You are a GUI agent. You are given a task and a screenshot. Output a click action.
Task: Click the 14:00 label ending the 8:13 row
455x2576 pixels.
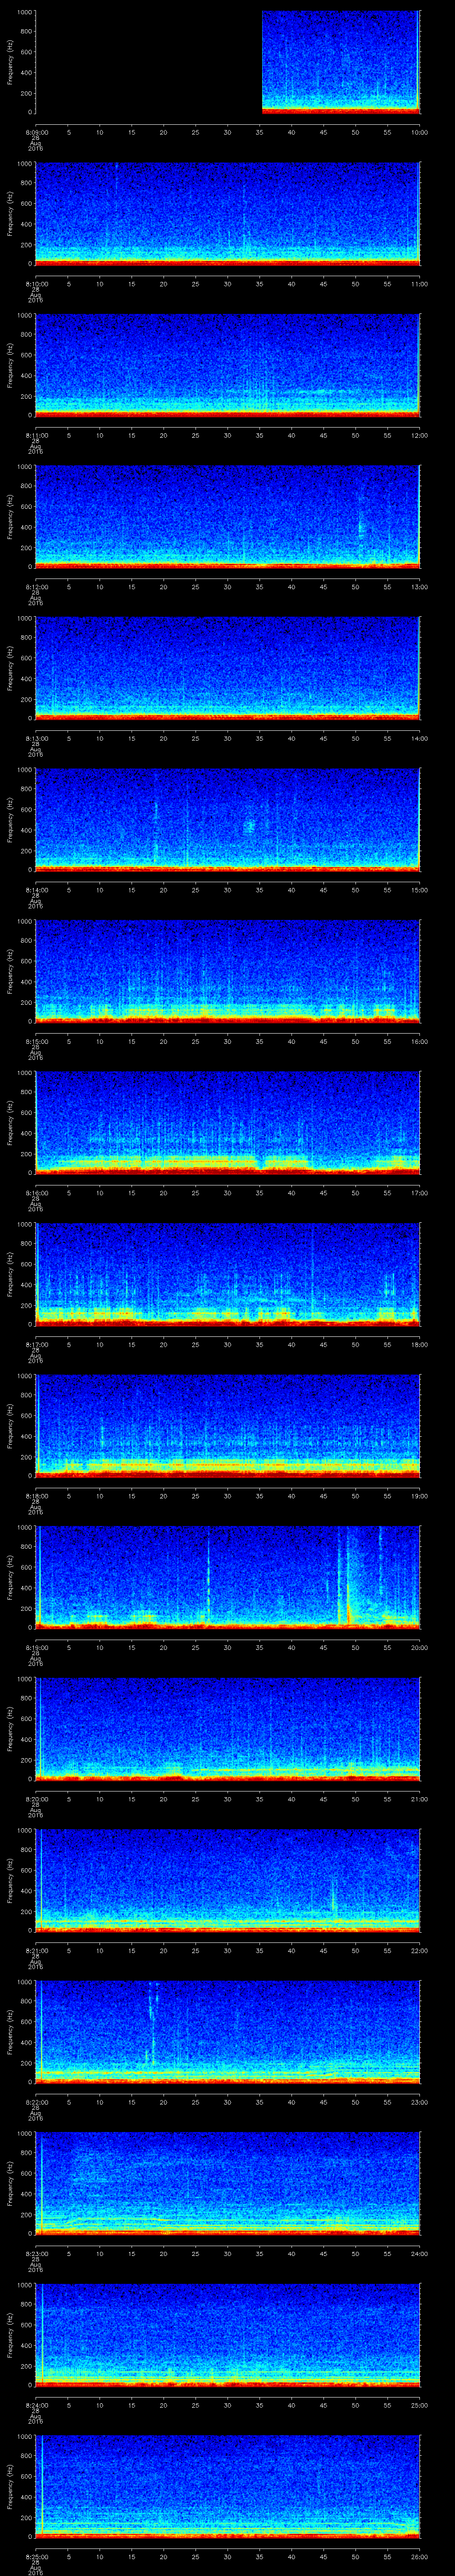pyautogui.click(x=419, y=738)
